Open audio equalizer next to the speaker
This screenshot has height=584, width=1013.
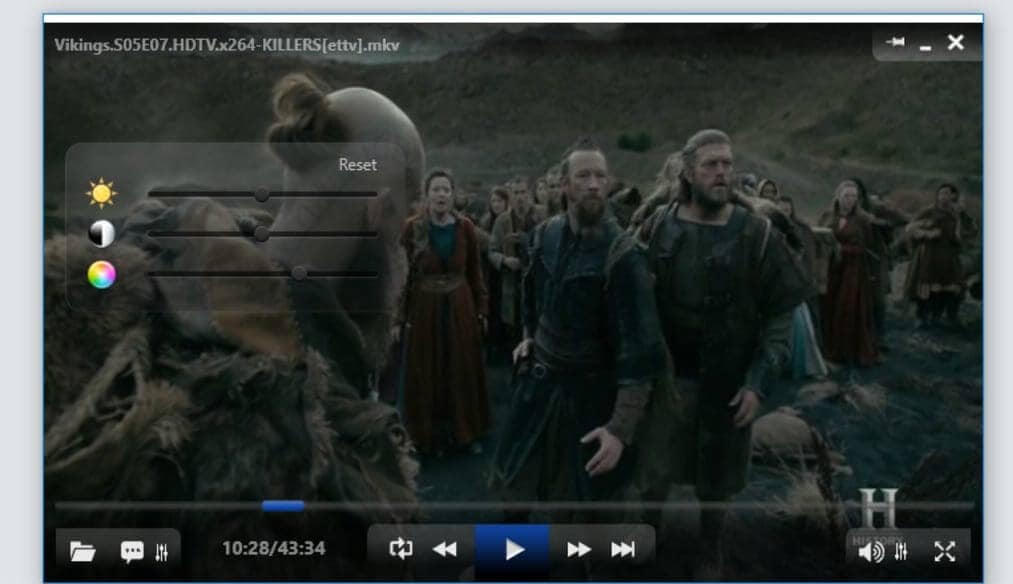pyautogui.click(x=901, y=552)
